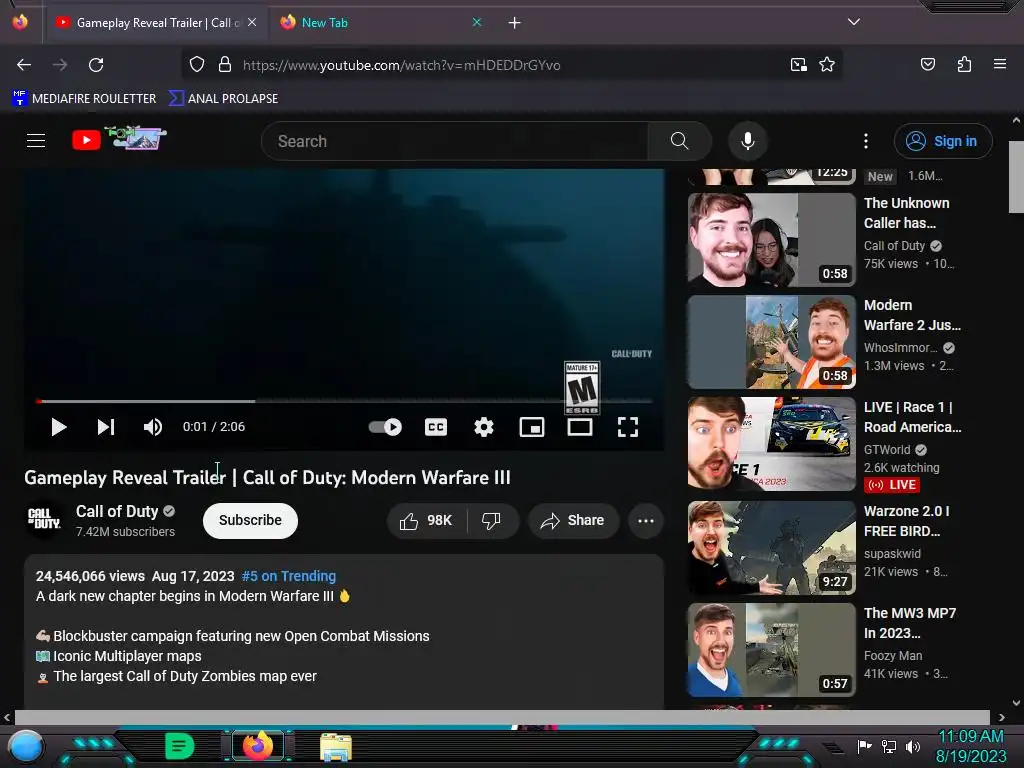Dislike this video
The width and height of the screenshot is (1024, 768).
click(491, 520)
